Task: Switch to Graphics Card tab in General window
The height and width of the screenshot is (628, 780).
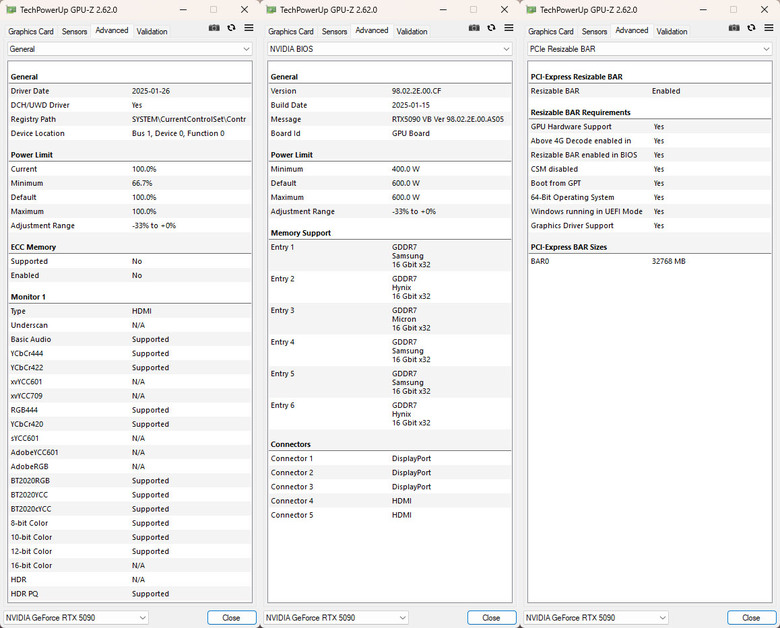Action: point(31,31)
